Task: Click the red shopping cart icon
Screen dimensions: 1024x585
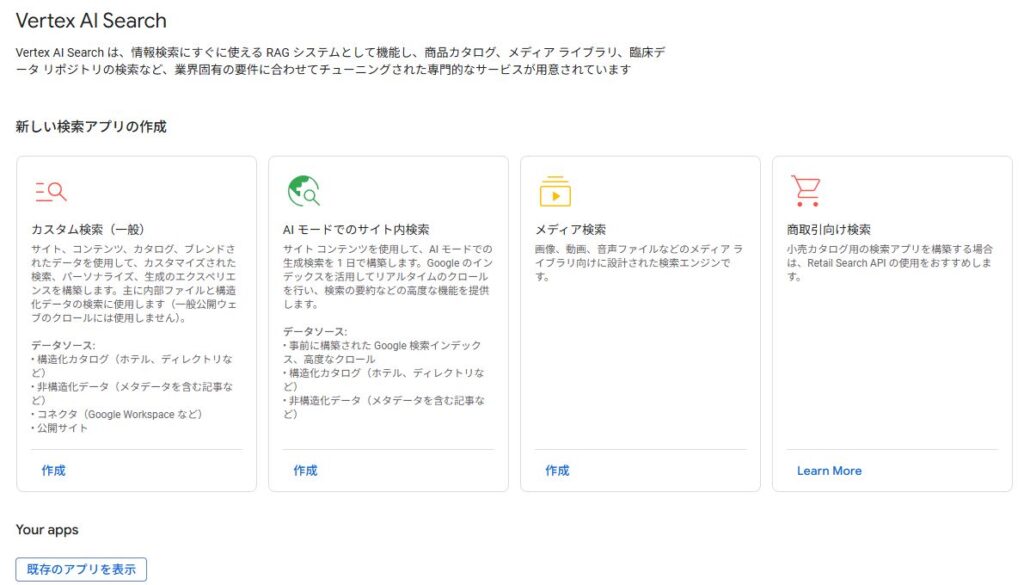Action: (x=805, y=190)
